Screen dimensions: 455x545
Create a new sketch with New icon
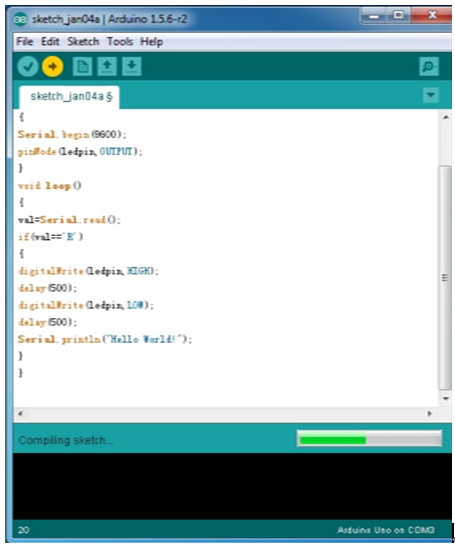(82, 66)
